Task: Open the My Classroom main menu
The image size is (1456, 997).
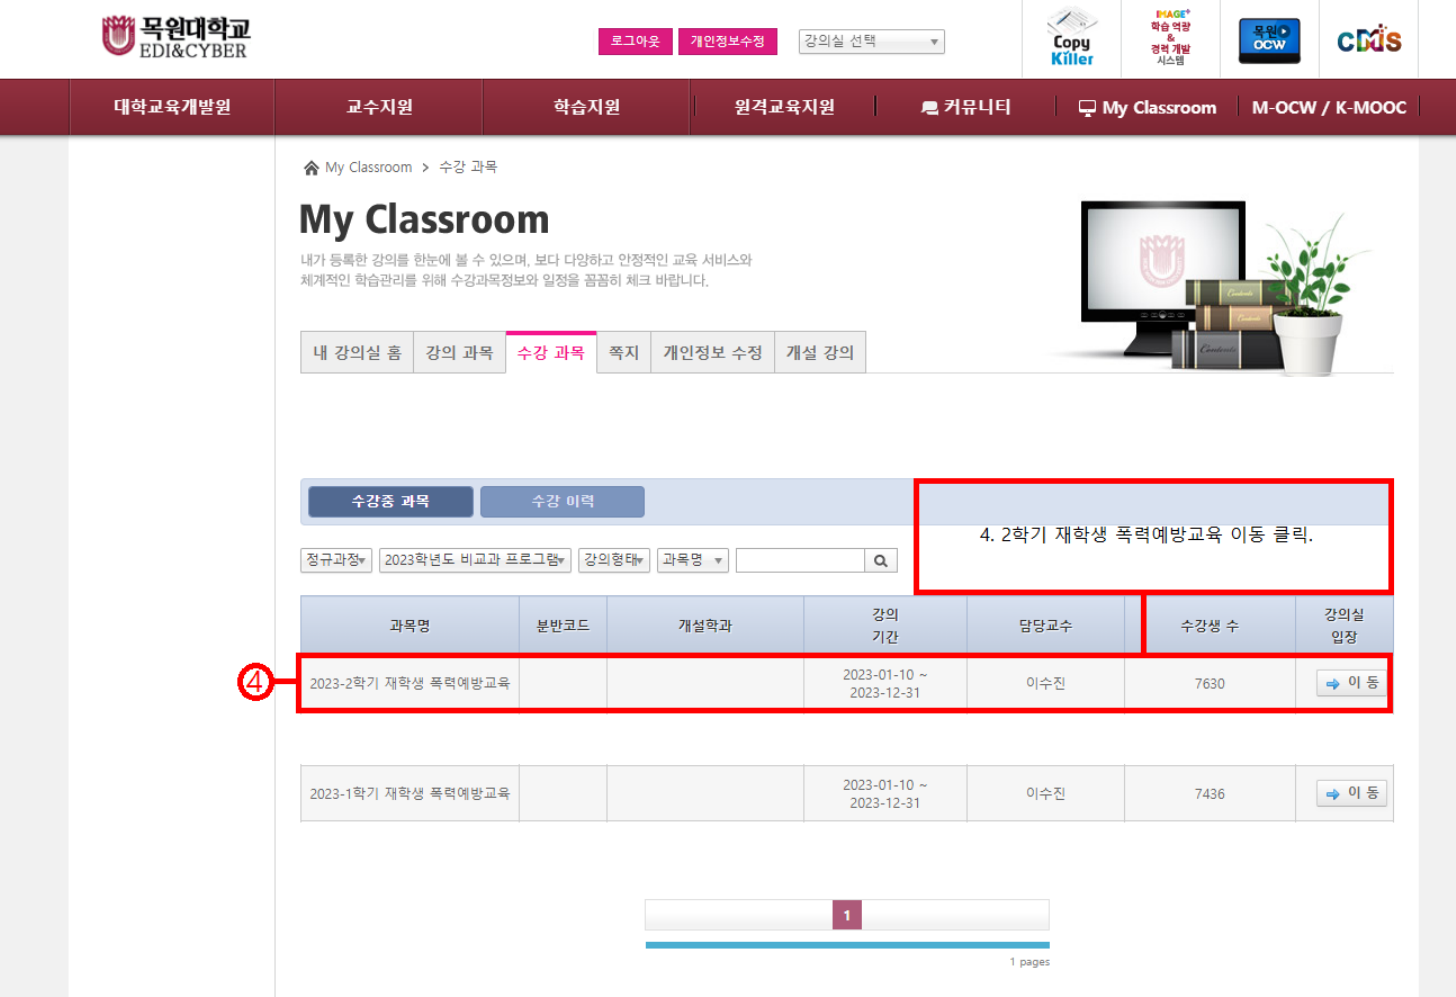Action: tap(1148, 108)
